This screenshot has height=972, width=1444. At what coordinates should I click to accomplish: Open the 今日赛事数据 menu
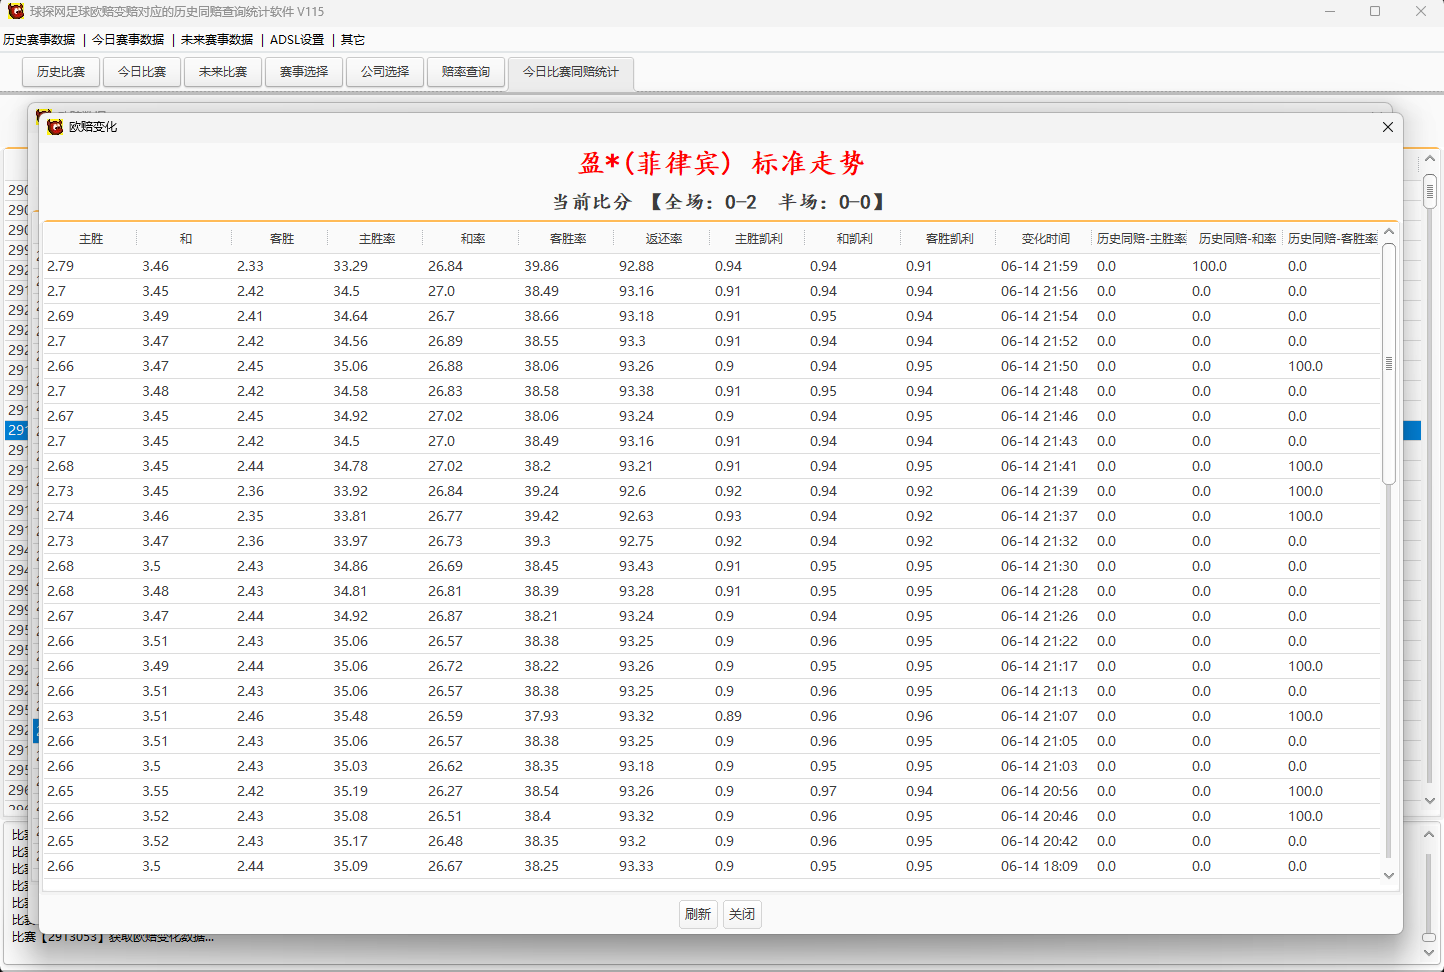tap(128, 40)
